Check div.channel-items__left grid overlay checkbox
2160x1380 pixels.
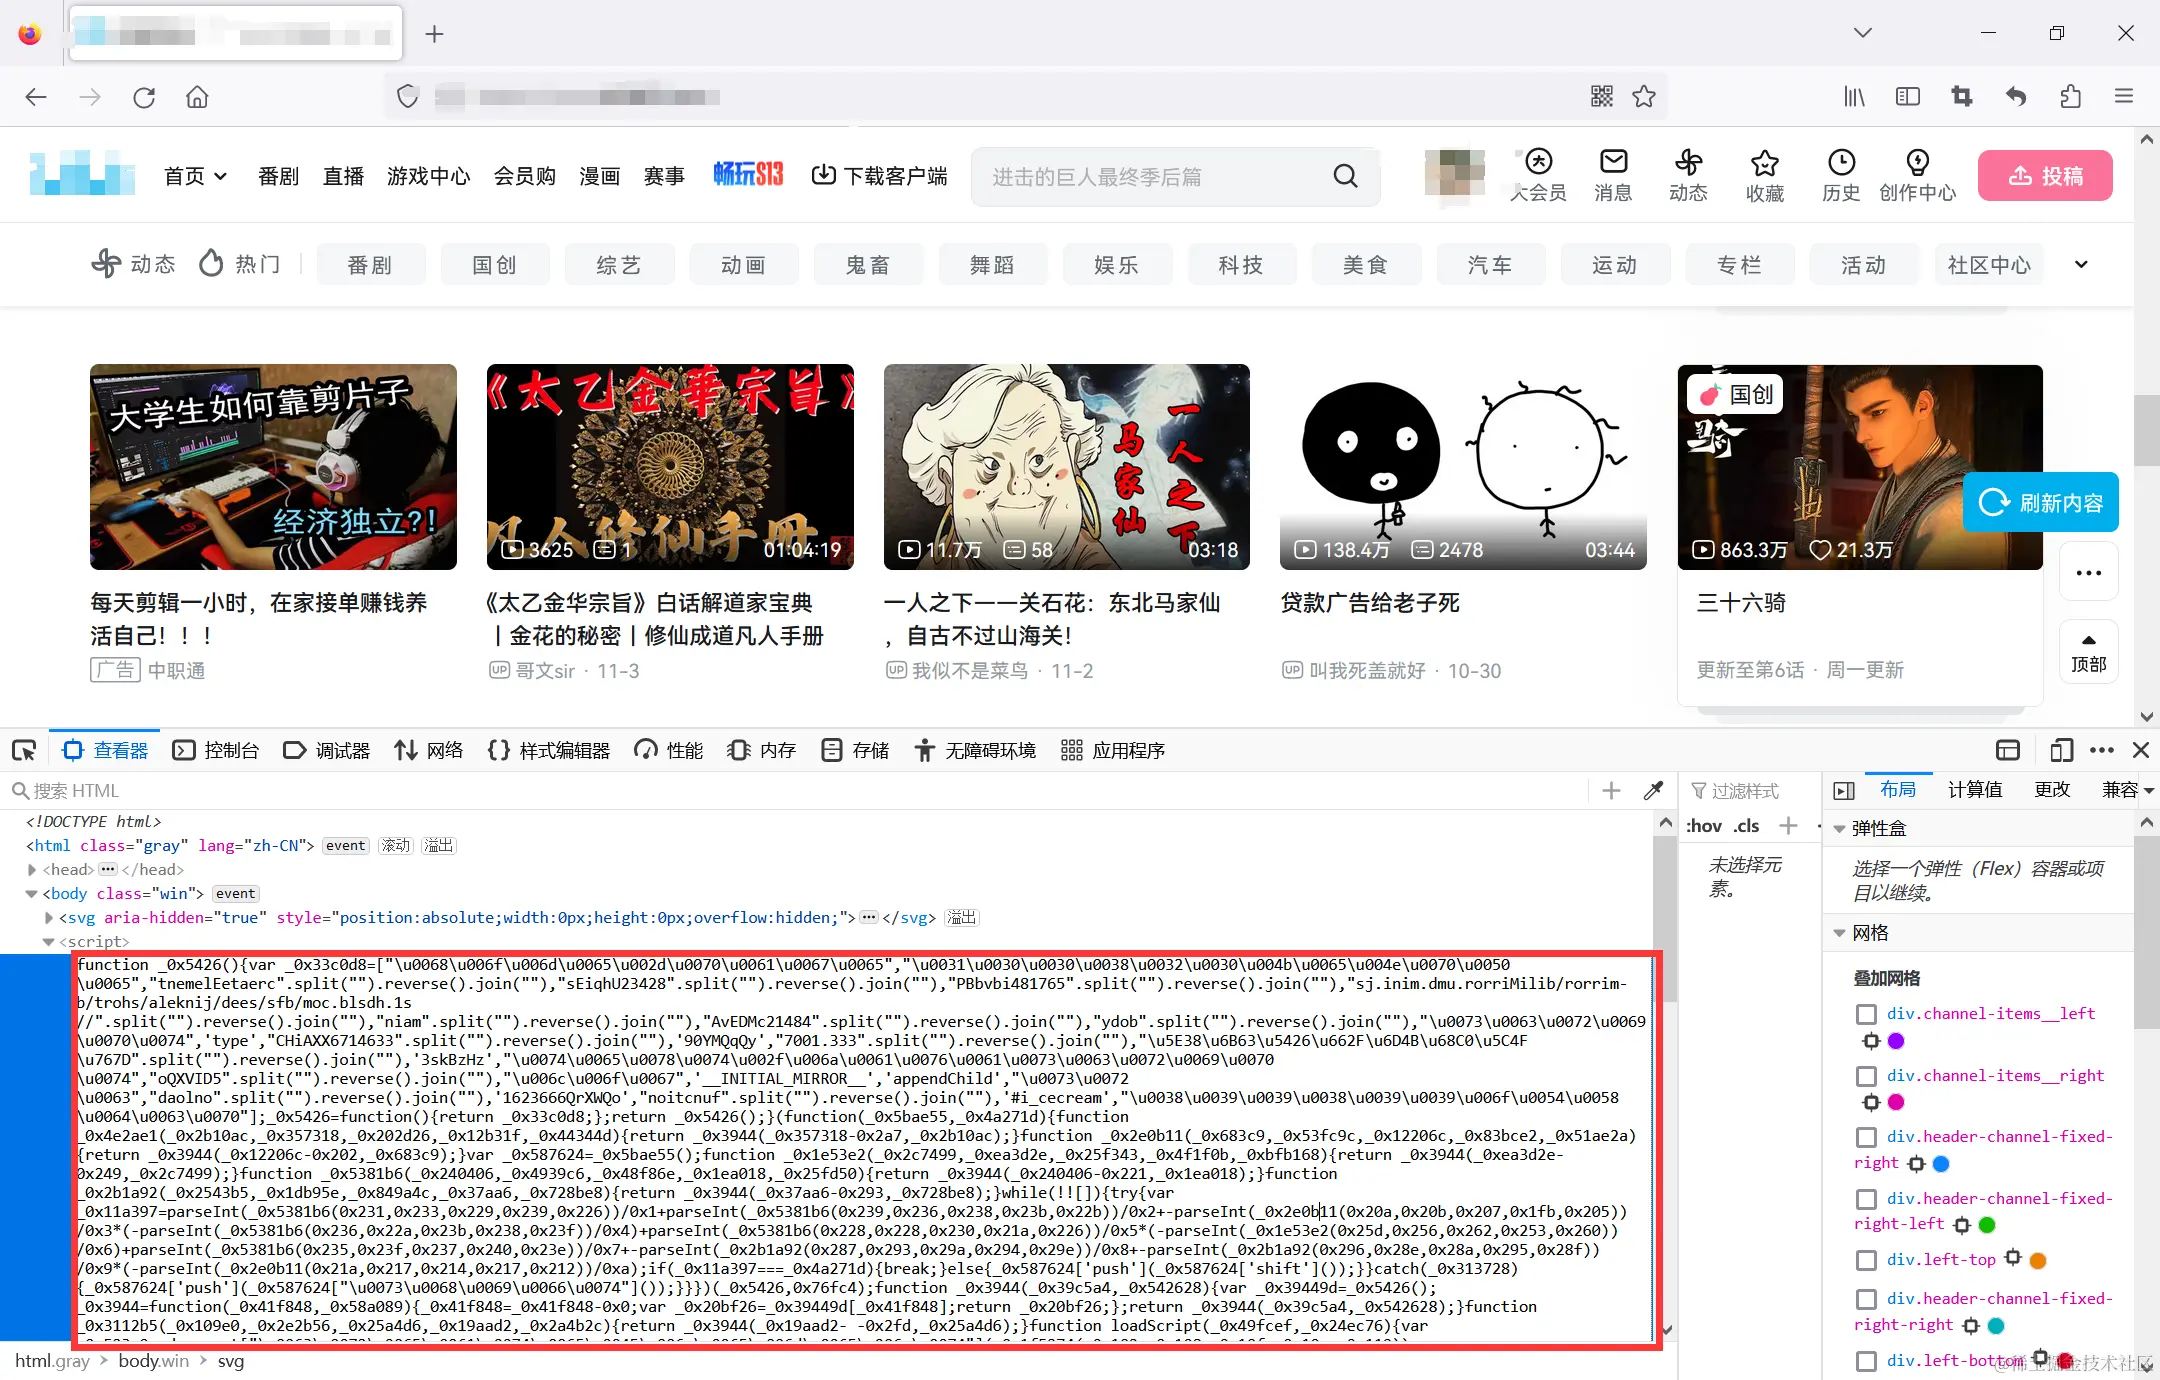pos(1866,1014)
